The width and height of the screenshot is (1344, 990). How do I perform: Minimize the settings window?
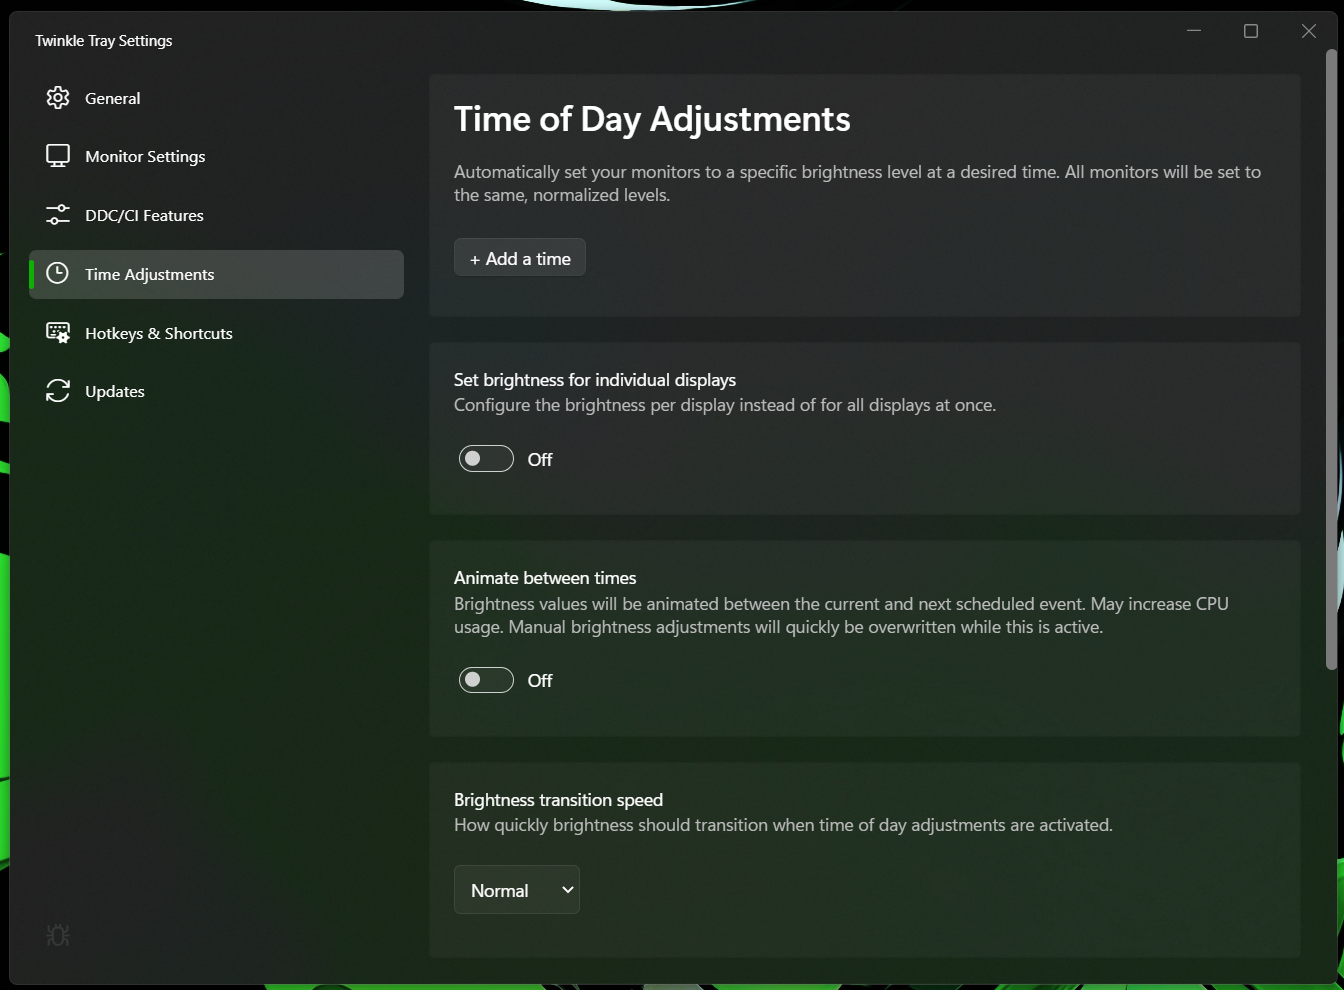[1193, 31]
